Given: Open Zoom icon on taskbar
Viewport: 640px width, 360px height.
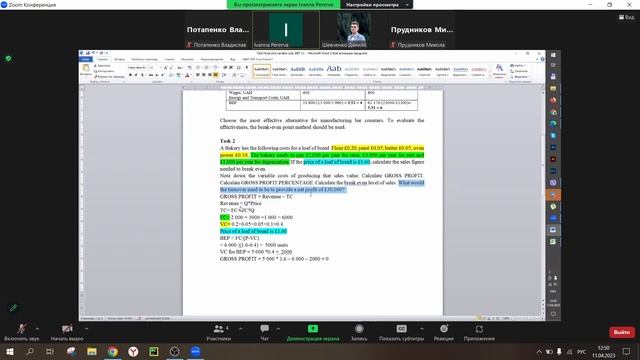Looking at the screenshot, I should (196, 351).
